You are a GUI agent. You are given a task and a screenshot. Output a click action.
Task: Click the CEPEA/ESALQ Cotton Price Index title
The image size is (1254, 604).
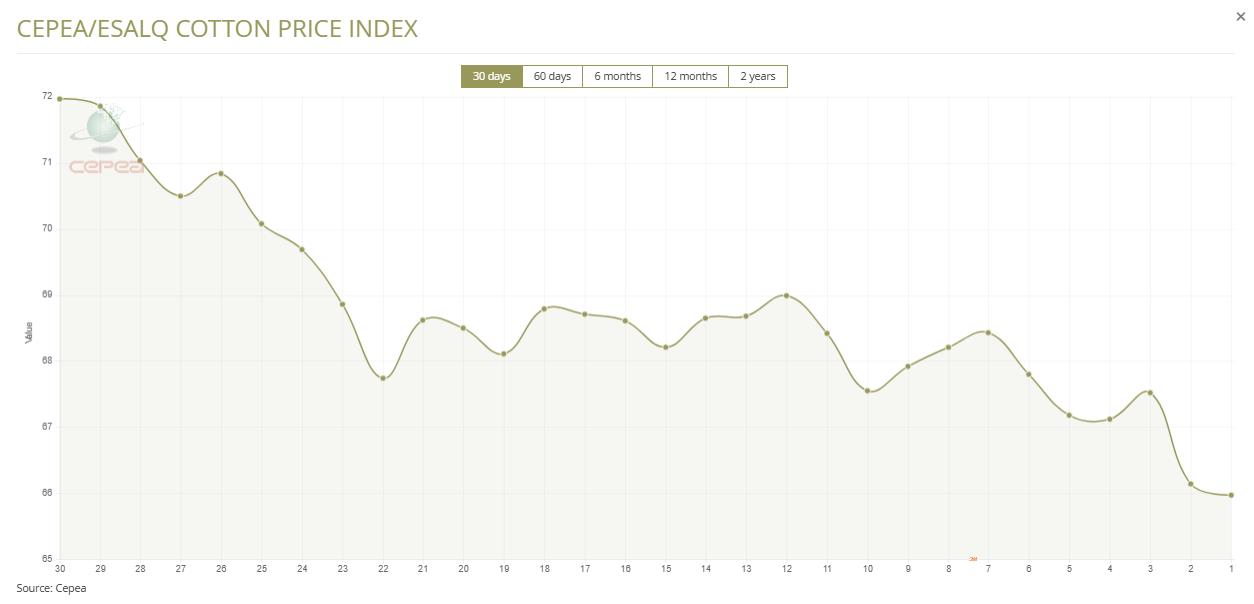[x=217, y=29]
